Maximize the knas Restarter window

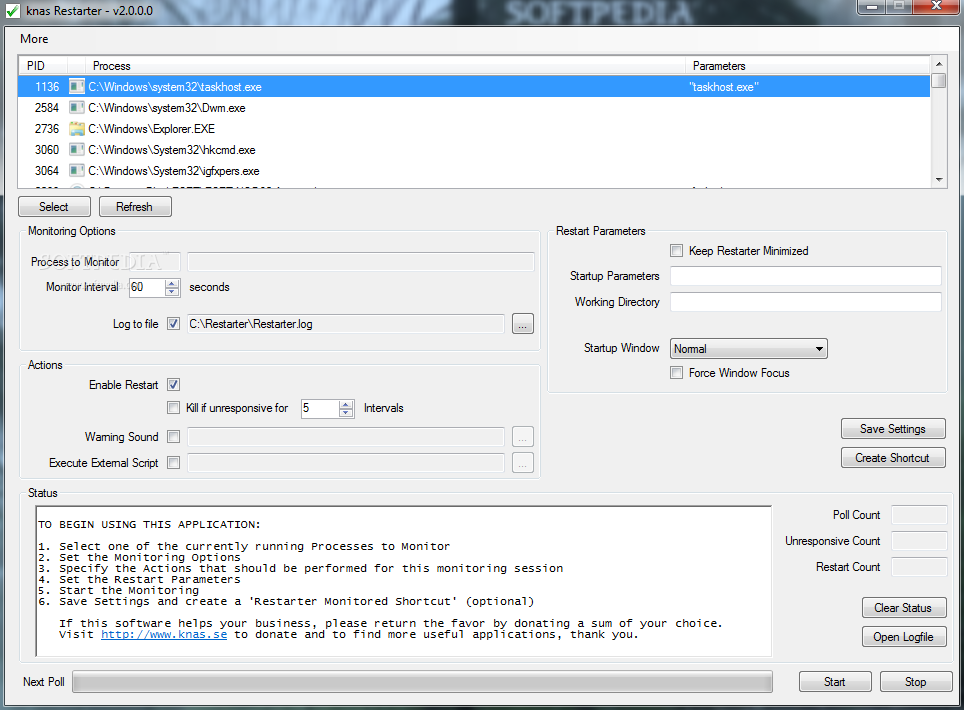pos(899,7)
